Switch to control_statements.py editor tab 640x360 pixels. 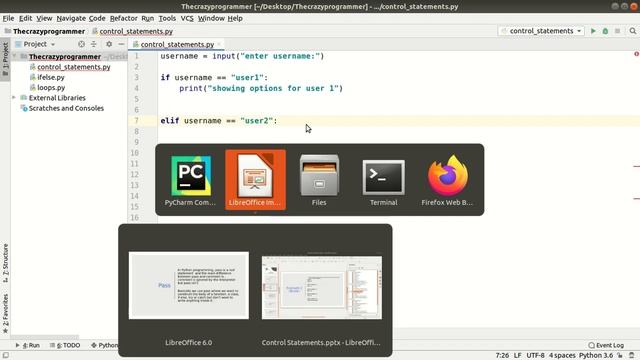click(x=177, y=44)
